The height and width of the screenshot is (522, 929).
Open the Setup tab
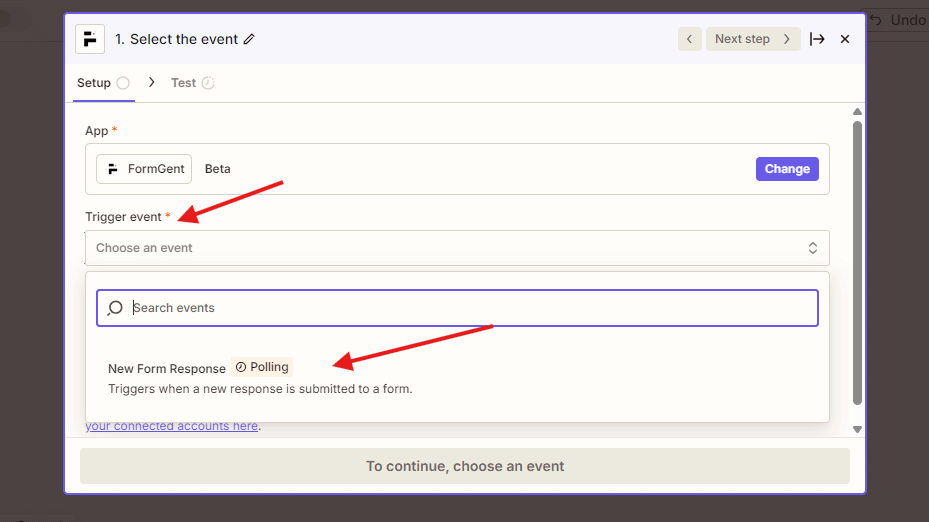103,83
